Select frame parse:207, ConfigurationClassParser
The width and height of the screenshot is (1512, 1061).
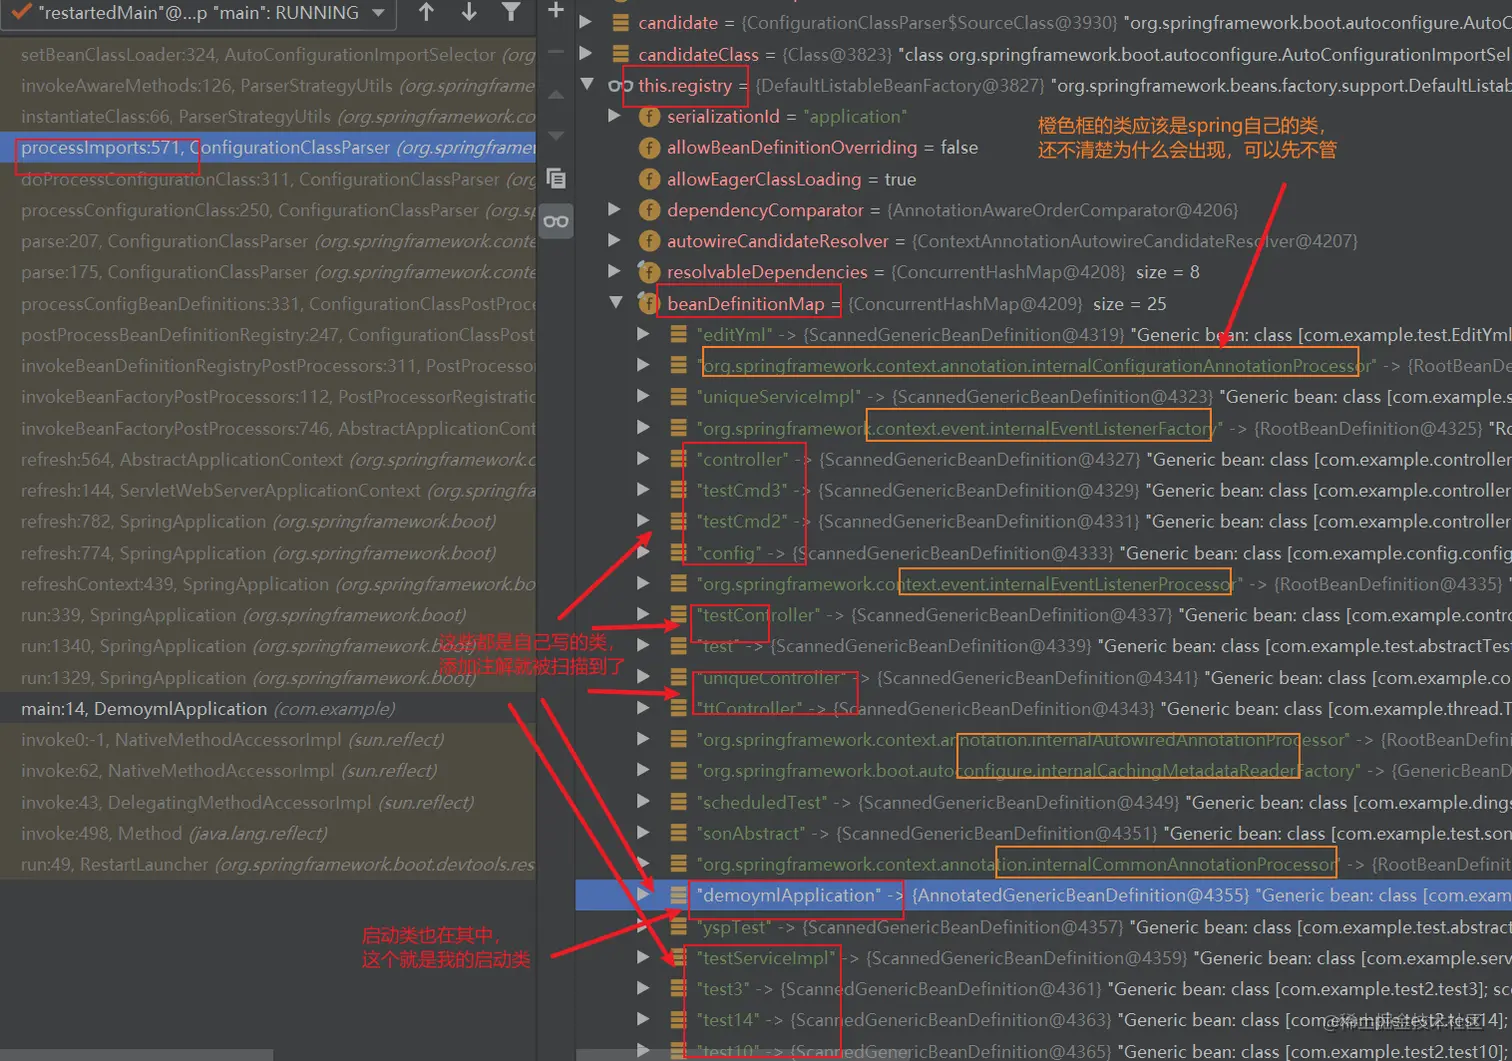point(268,241)
